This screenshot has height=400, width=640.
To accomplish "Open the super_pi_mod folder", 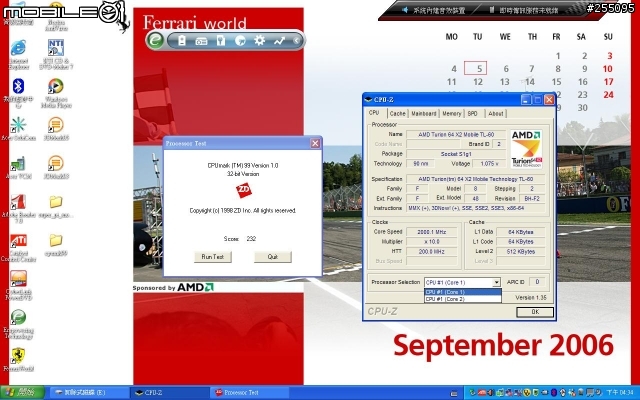I will point(56,207).
